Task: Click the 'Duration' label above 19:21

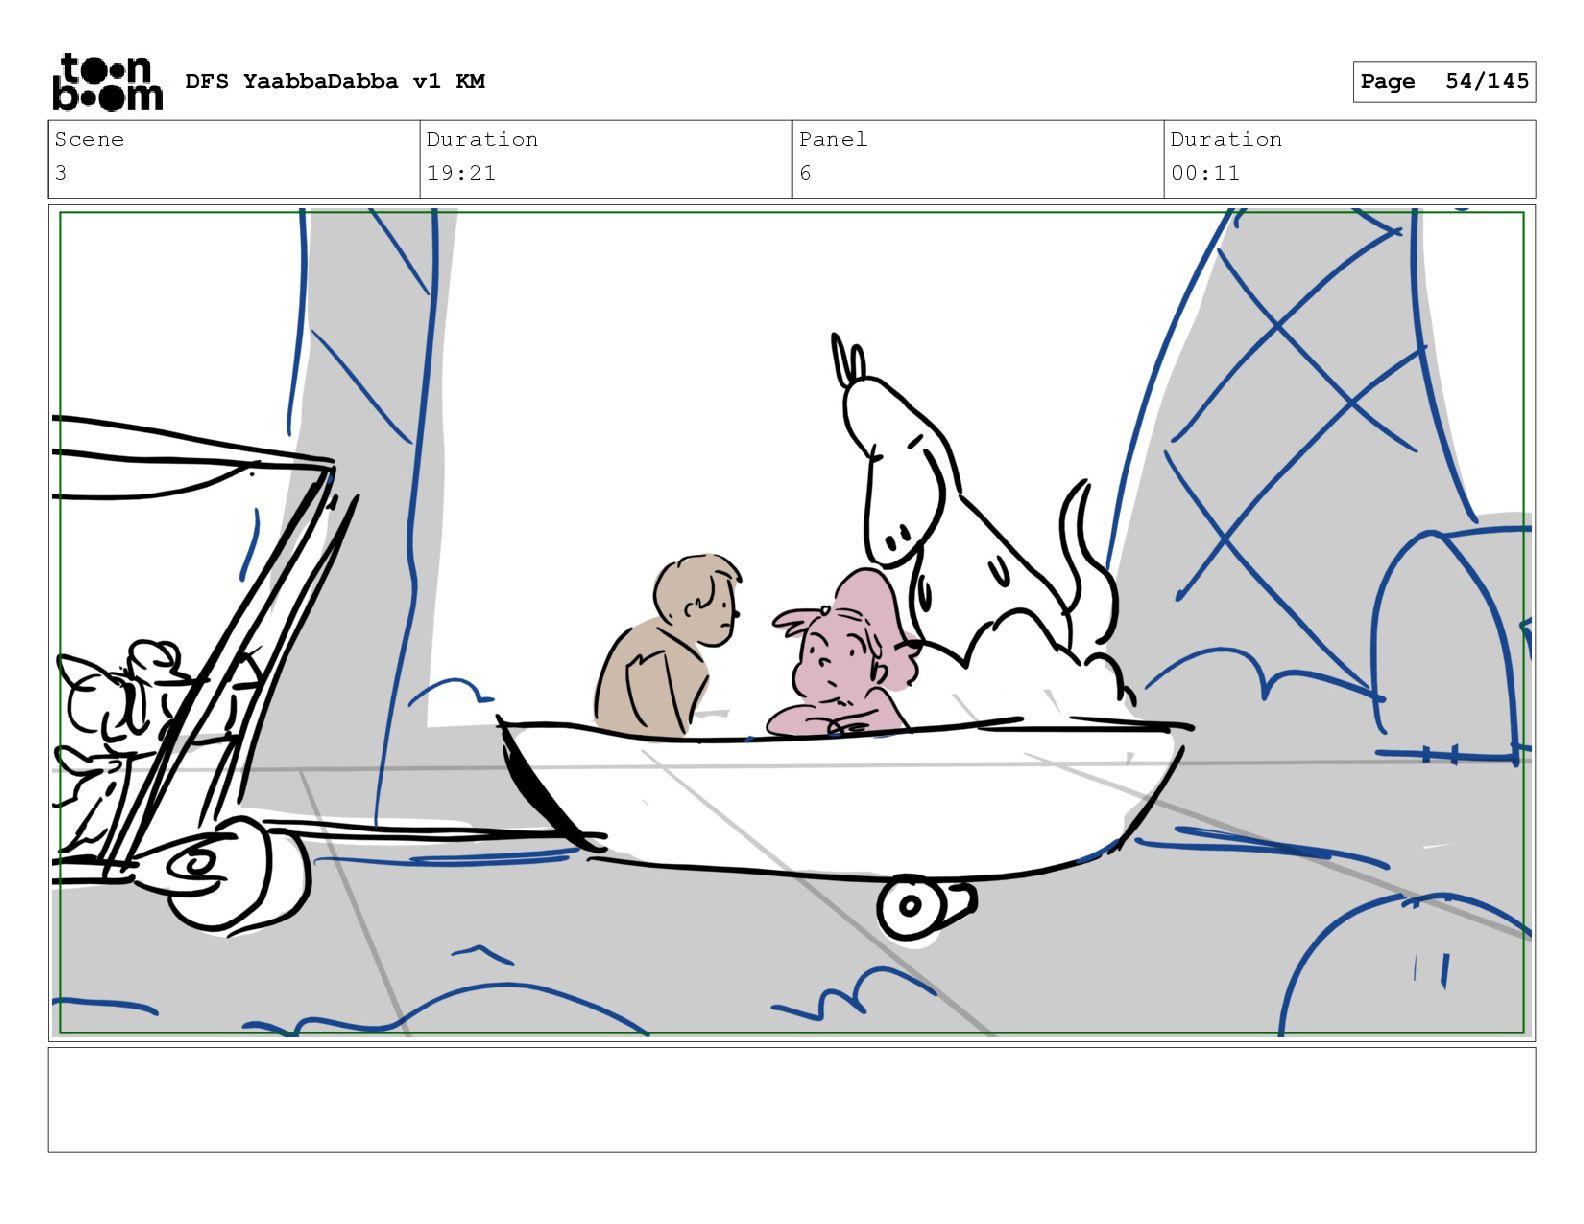Action: pos(482,139)
